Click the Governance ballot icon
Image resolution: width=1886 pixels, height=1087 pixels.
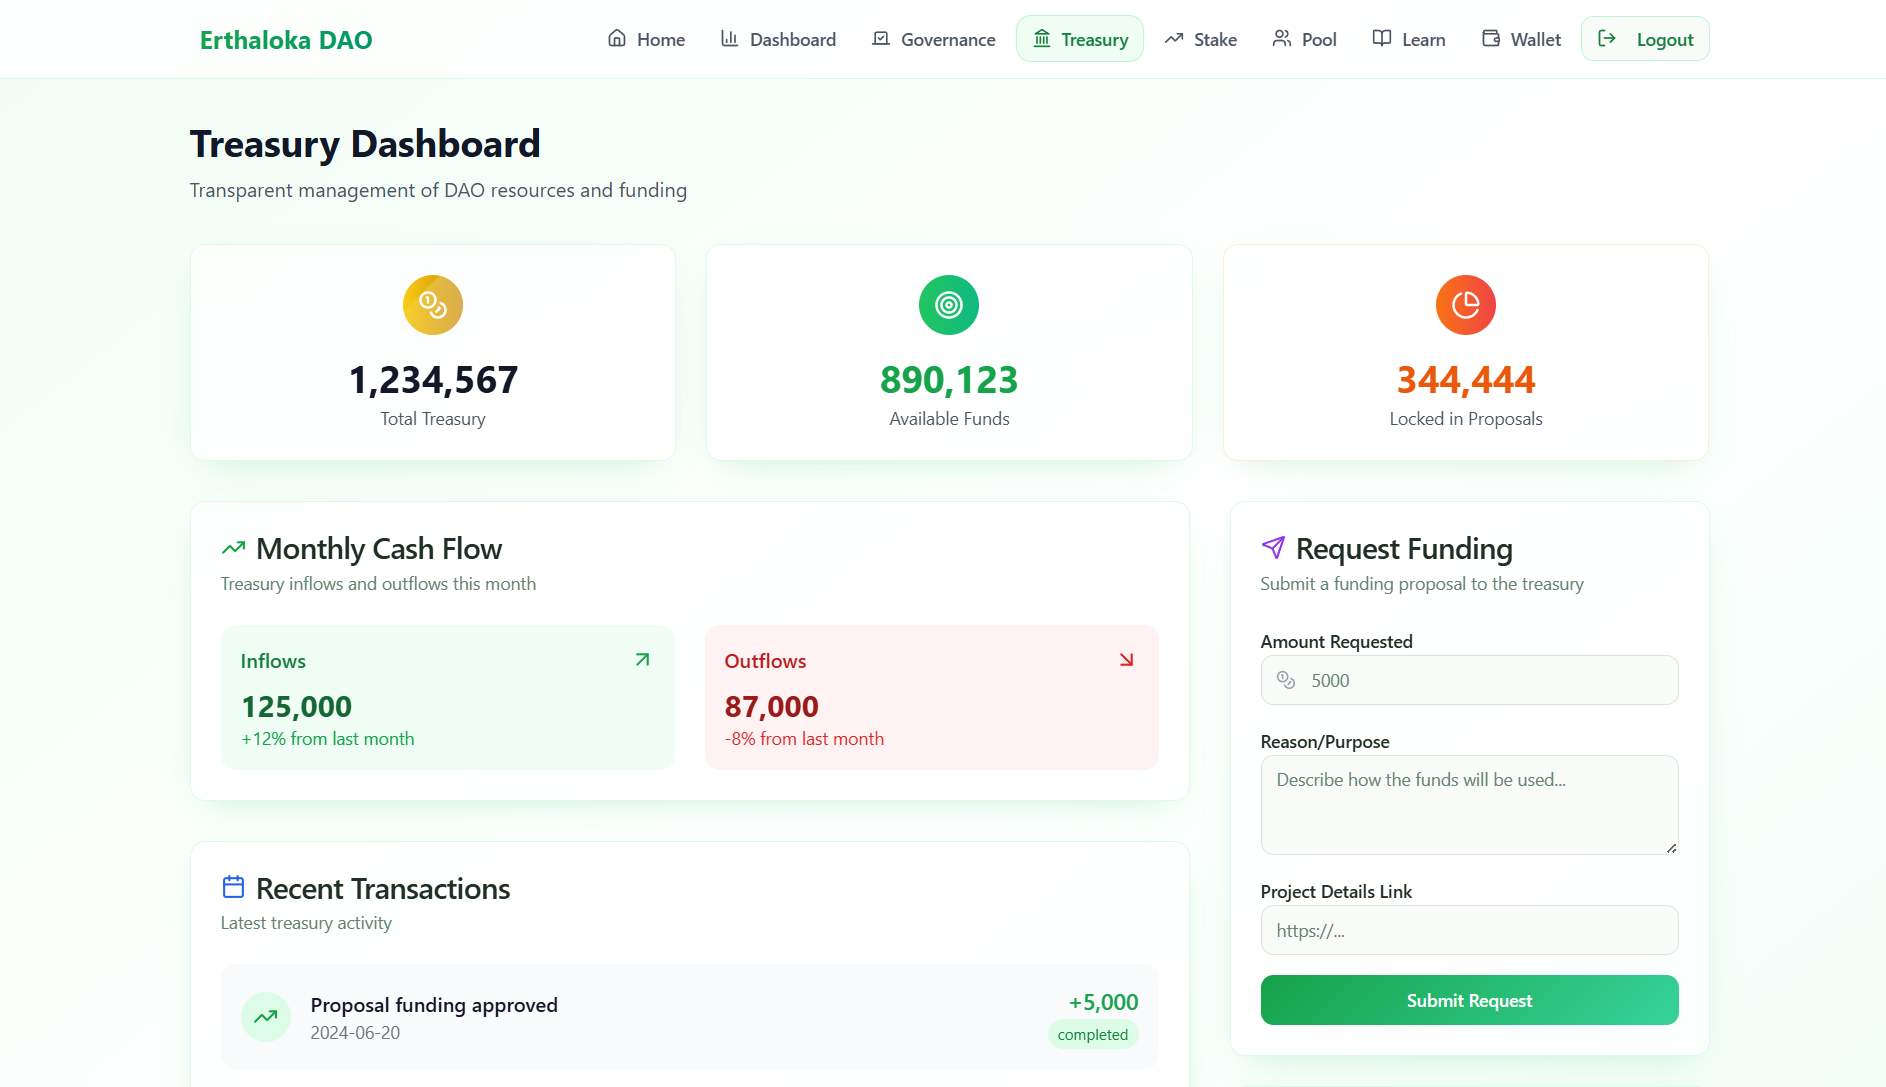tap(881, 39)
